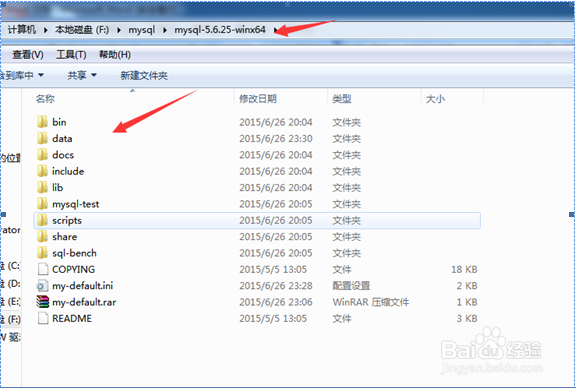Screen dimensions: 576x388
Task: Expand the arrow after 本地磁盘 (F:) breadcrumb
Action: 119,30
